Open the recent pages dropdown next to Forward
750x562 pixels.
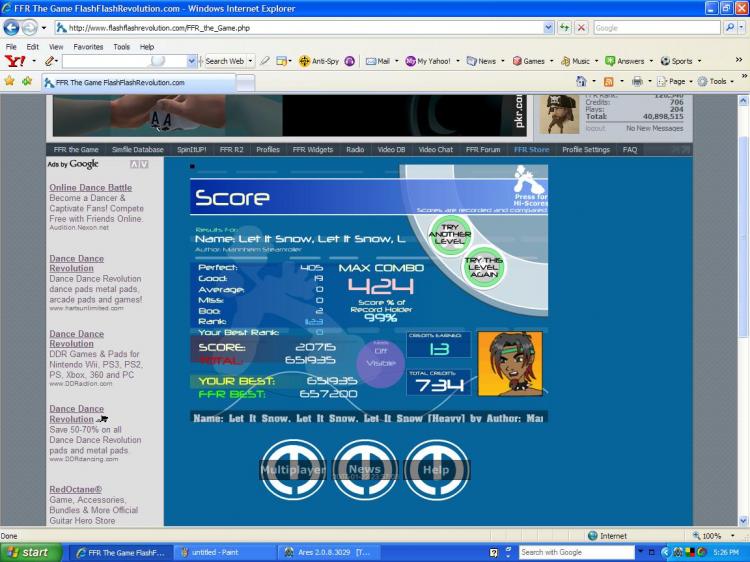[x=44, y=28]
